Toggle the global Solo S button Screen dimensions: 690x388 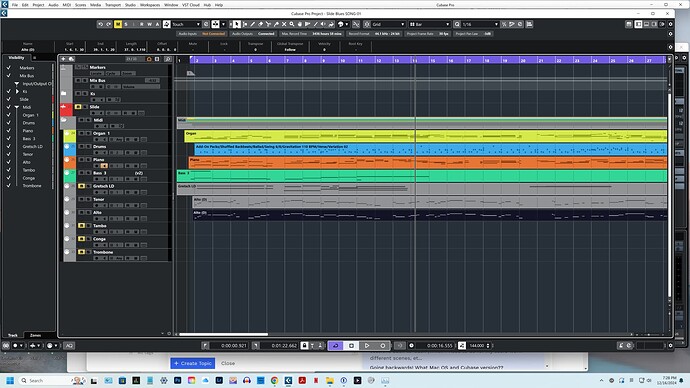126,24
